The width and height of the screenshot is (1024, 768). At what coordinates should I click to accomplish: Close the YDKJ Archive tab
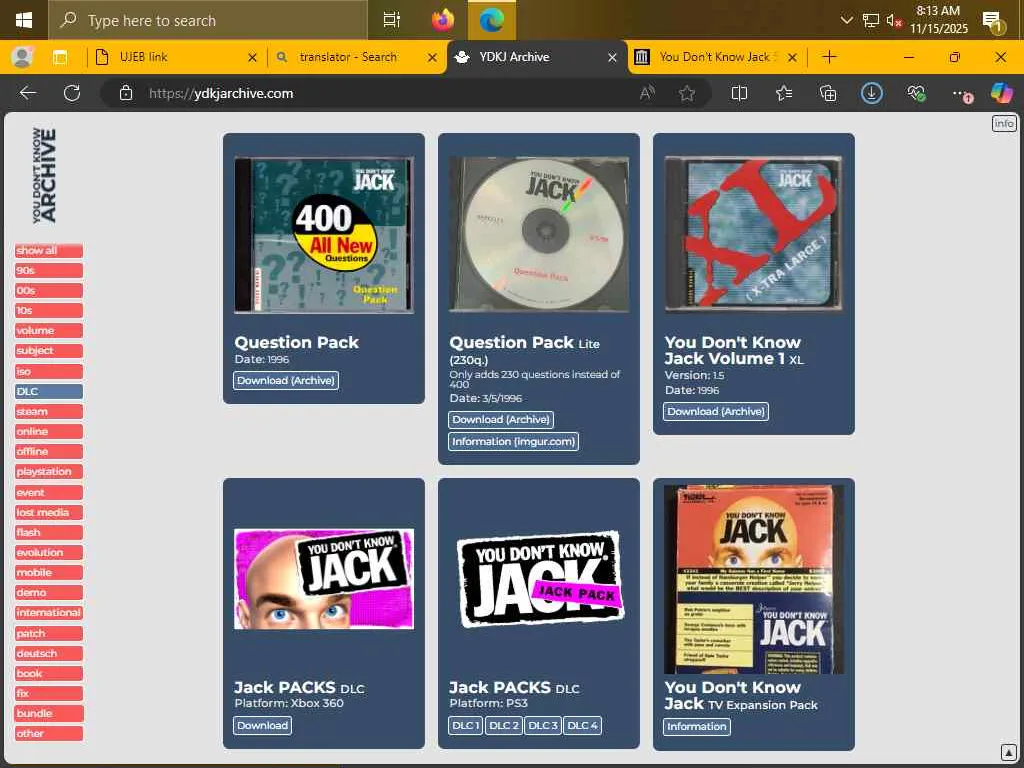[612, 57]
